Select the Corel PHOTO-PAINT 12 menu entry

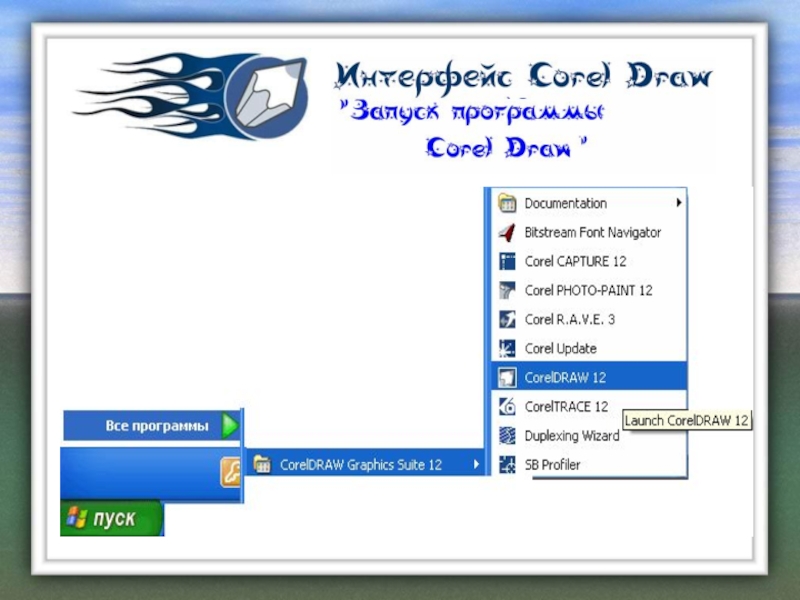click(x=588, y=290)
